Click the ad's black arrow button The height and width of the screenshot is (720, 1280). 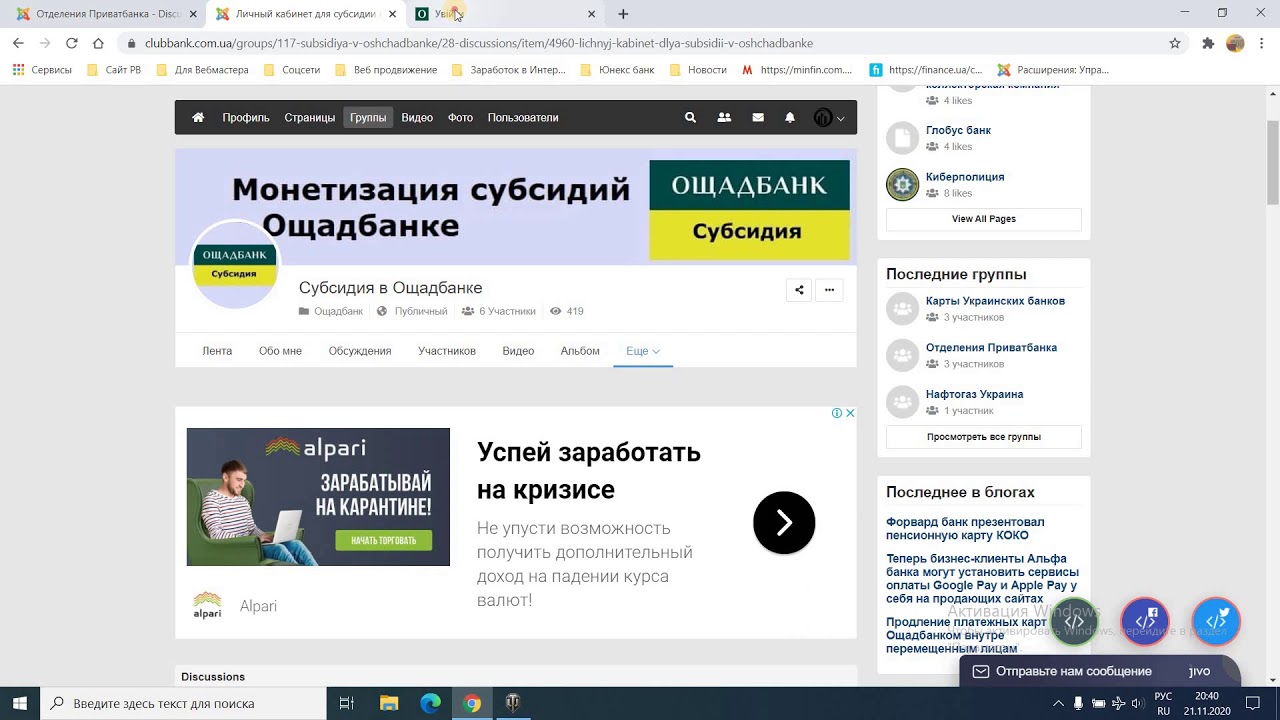click(784, 522)
